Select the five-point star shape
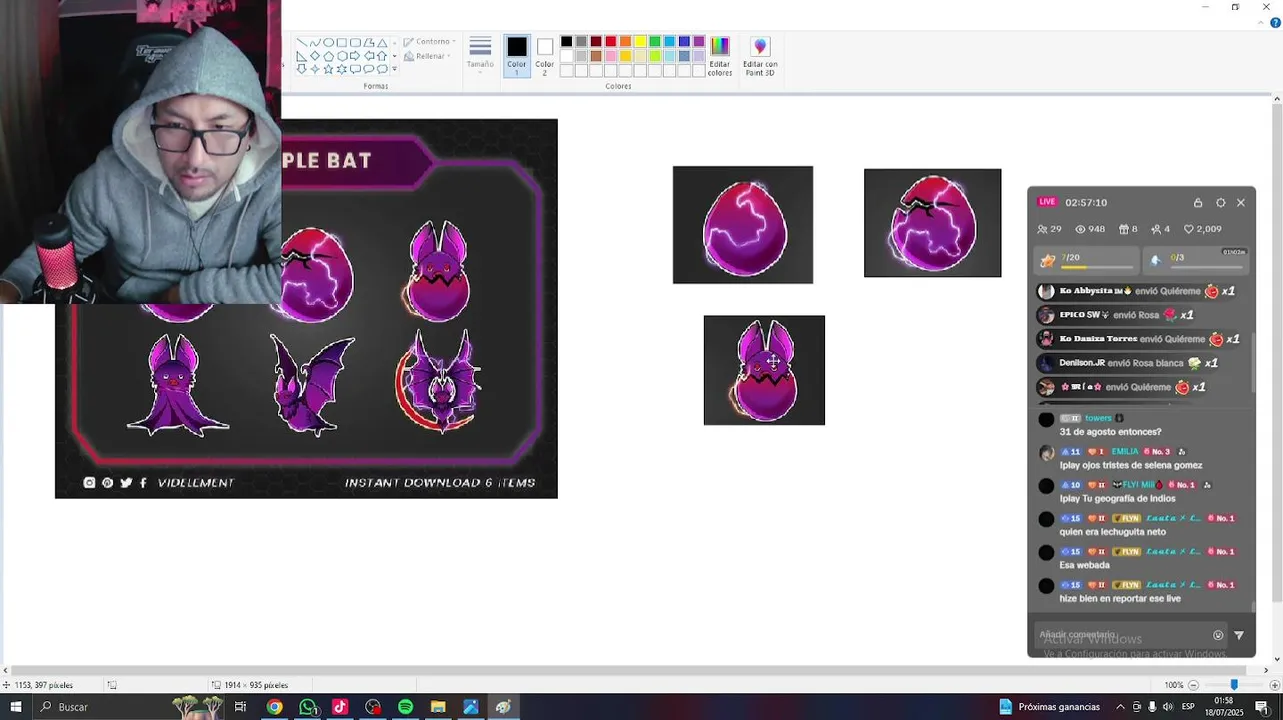Screen dimensions: 1283x720 [x=328, y=69]
